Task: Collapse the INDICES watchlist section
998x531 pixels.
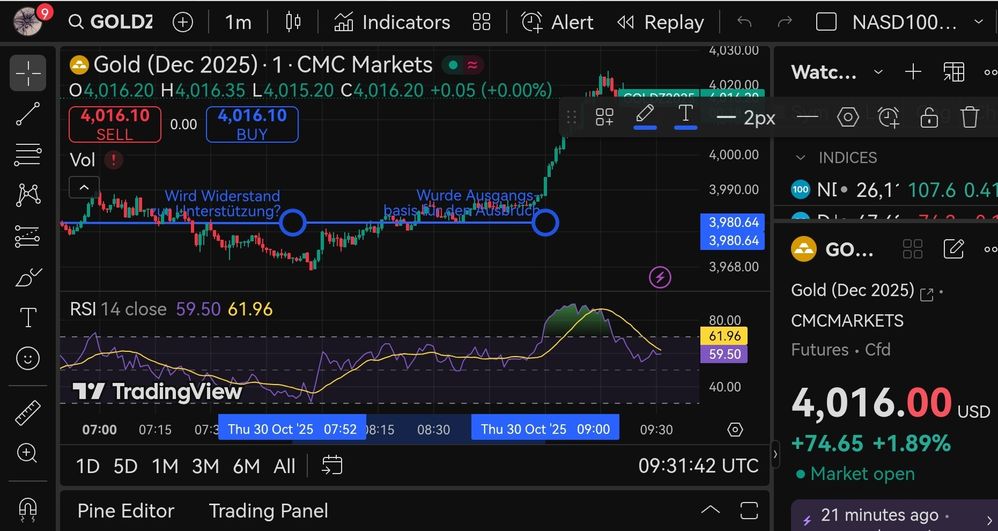Action: pyautogui.click(x=801, y=157)
